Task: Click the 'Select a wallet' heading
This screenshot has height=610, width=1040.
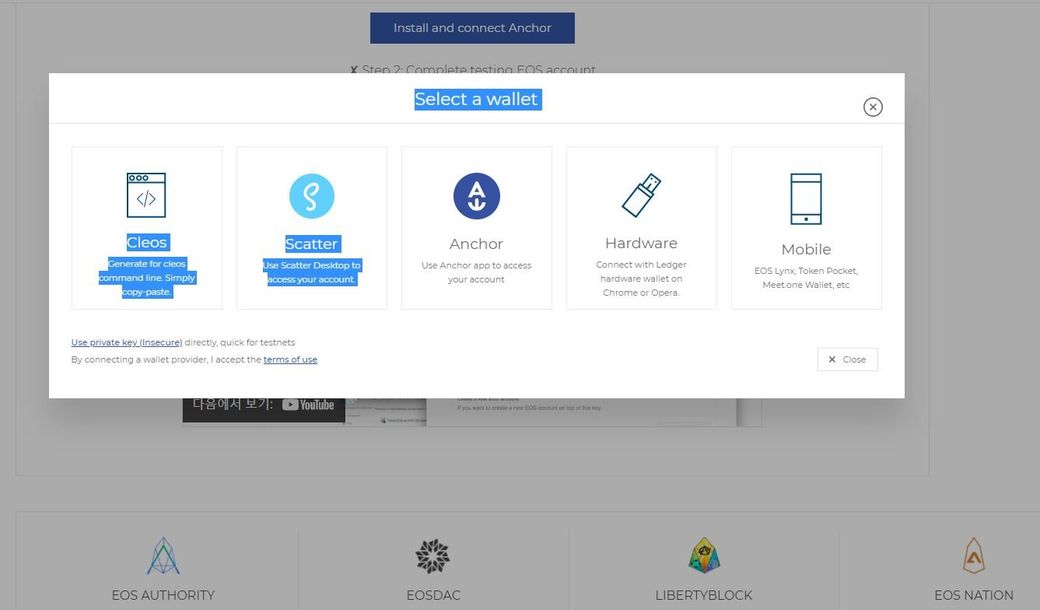Action: point(476,99)
